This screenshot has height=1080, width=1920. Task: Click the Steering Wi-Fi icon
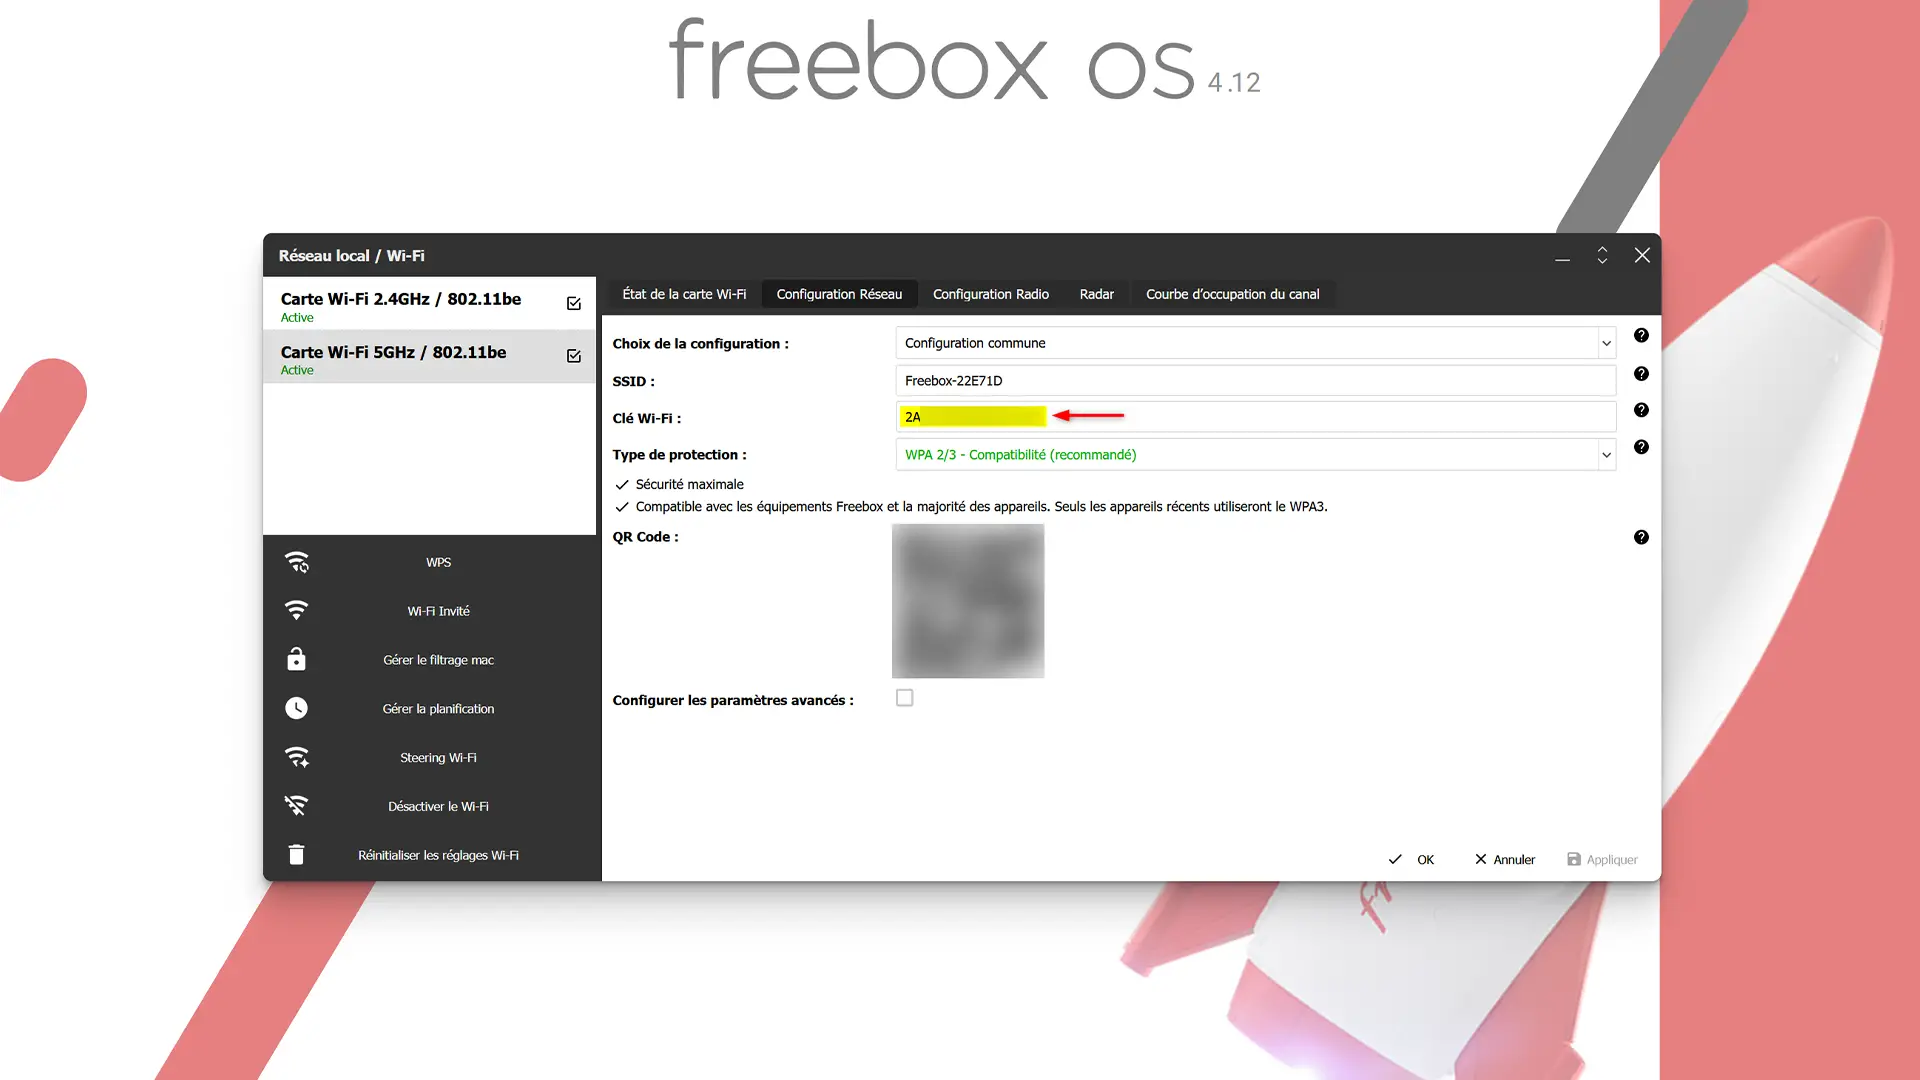pos(297,757)
